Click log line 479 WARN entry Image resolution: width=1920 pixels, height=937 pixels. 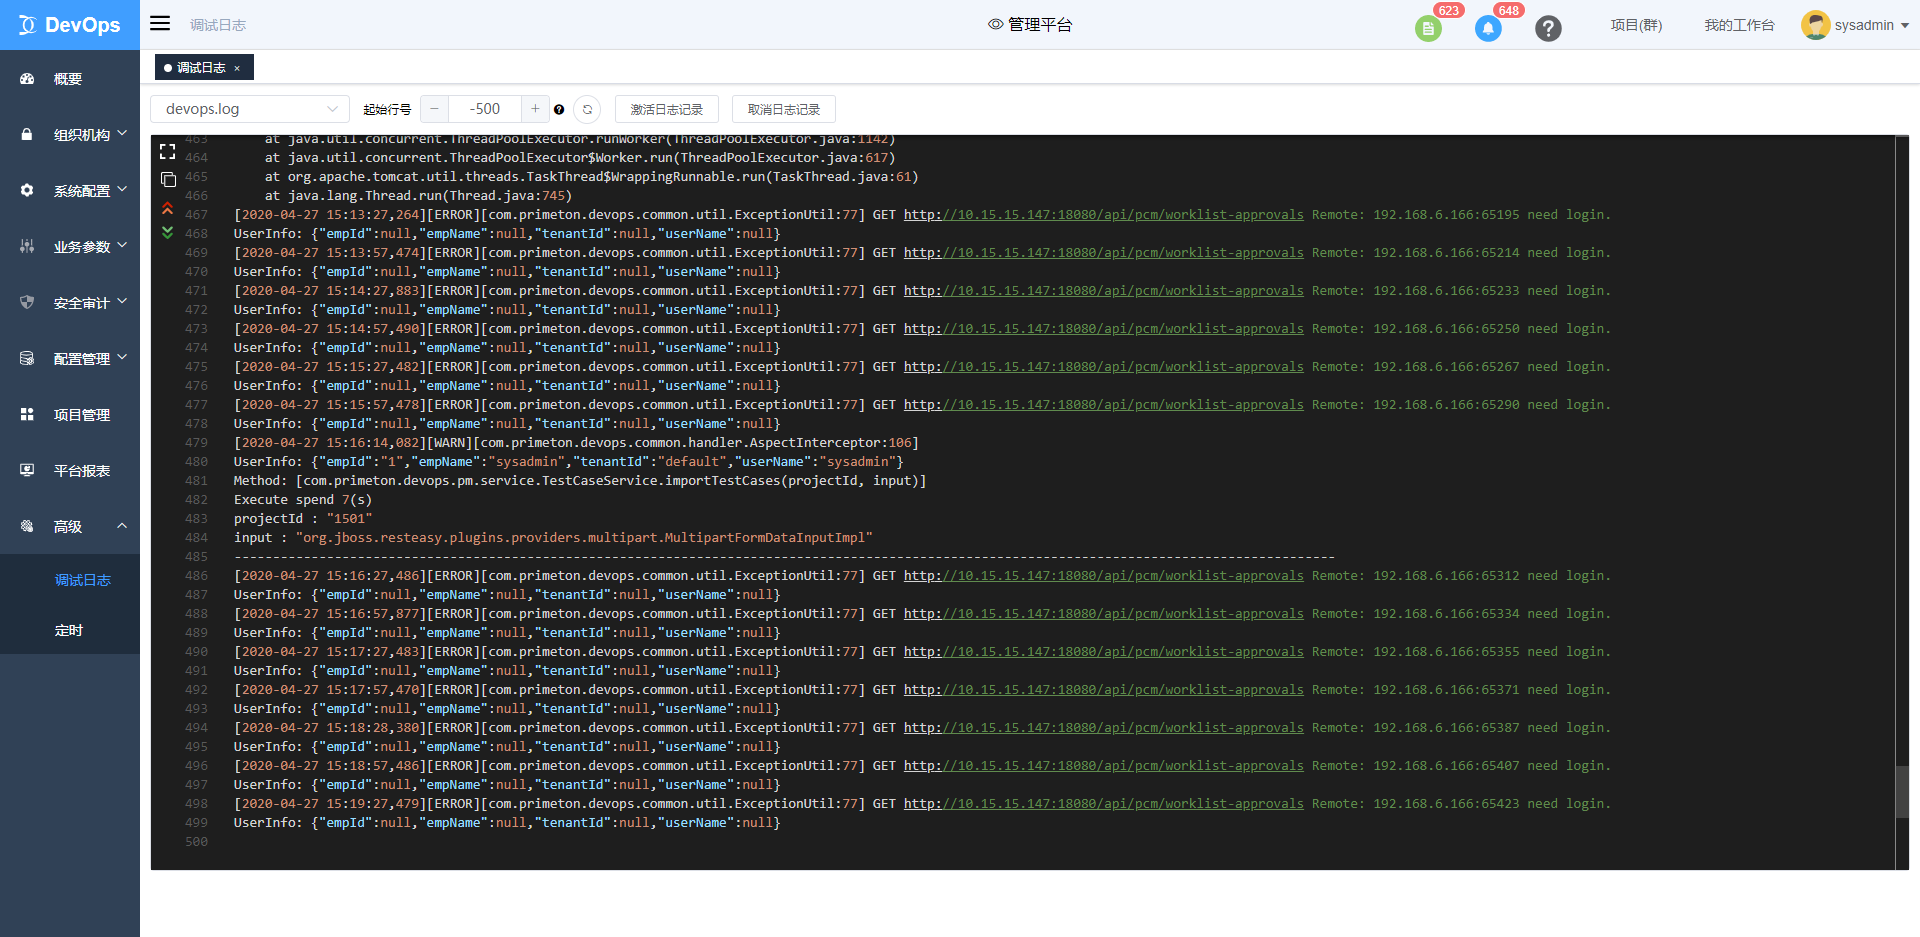pyautogui.click(x=576, y=443)
